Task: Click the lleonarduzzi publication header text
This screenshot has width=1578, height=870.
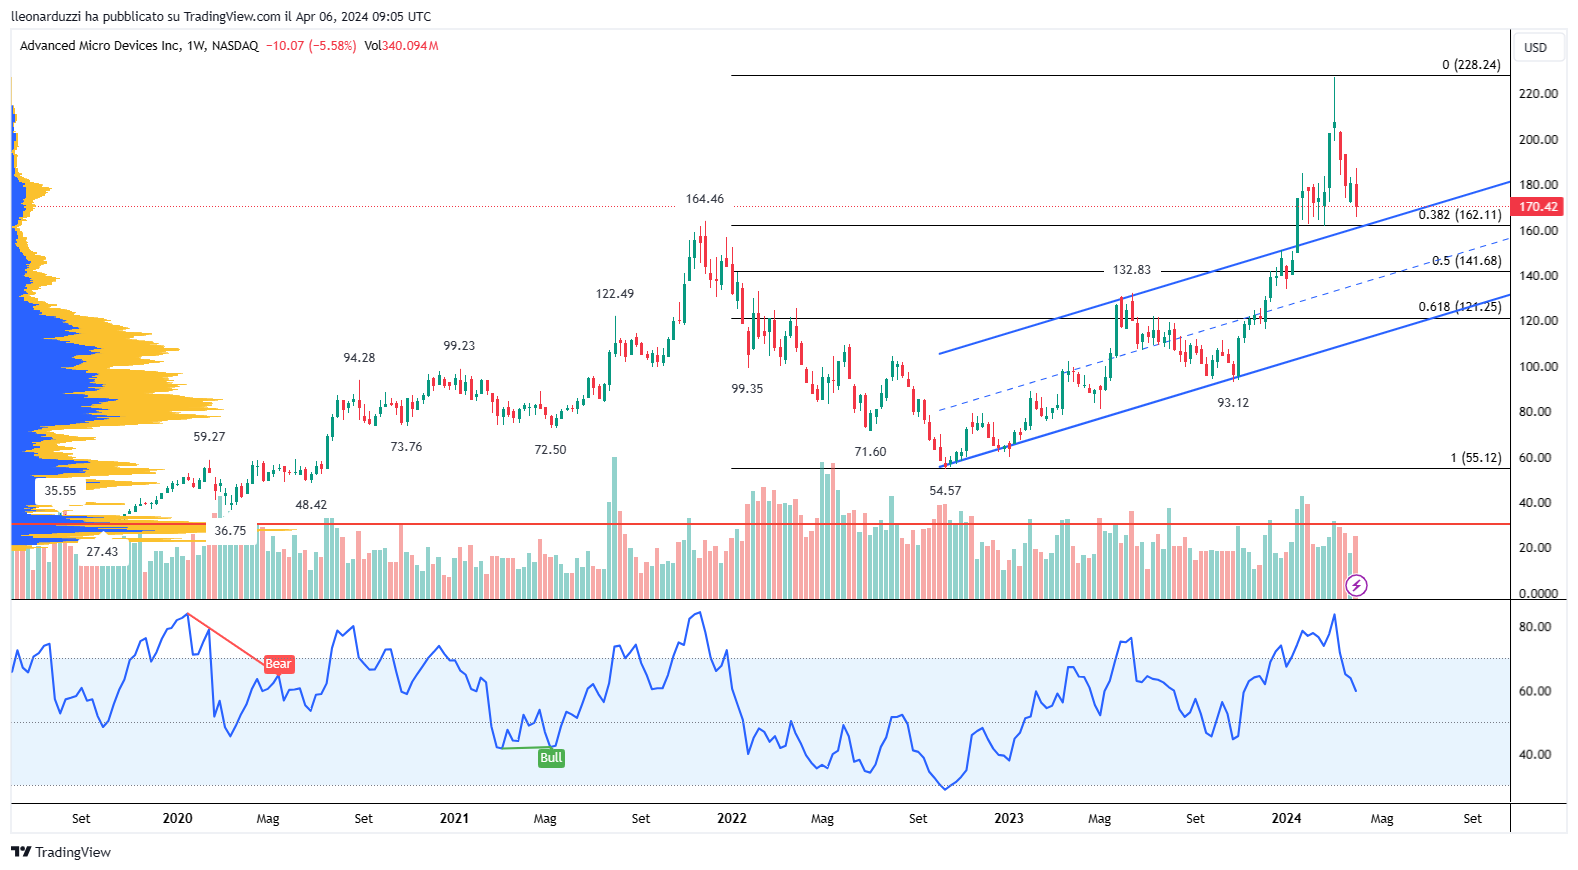Action: 221,16
